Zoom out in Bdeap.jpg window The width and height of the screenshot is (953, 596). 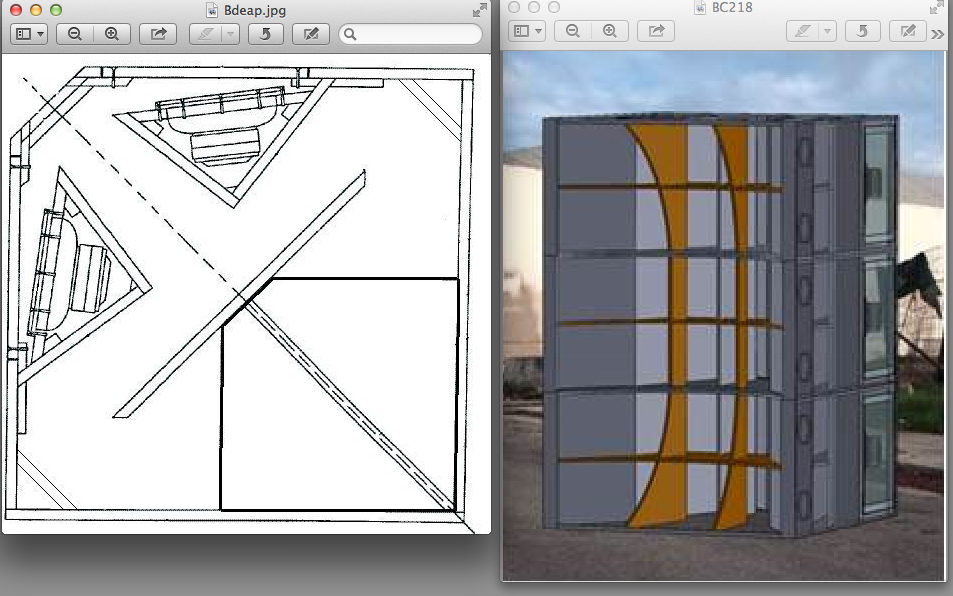[x=75, y=34]
